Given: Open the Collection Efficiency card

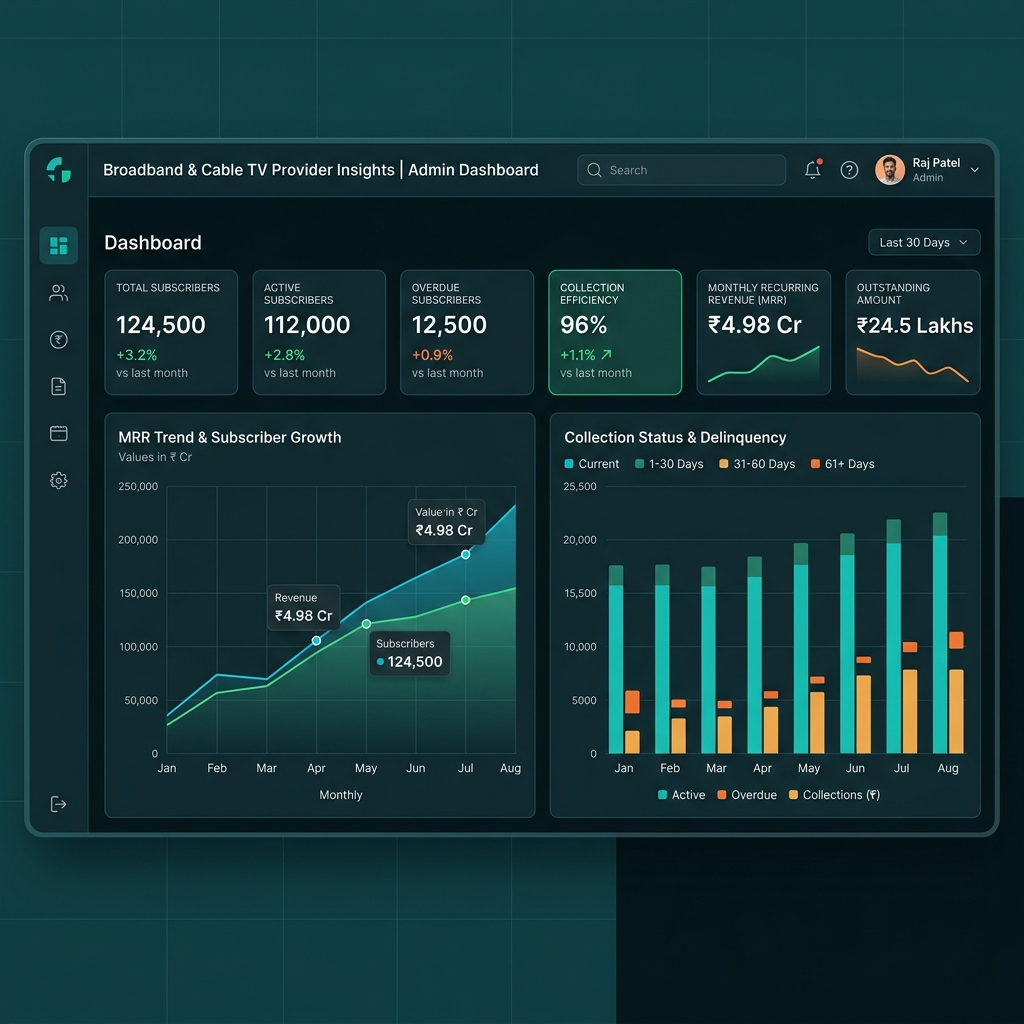Looking at the screenshot, I should pos(615,332).
